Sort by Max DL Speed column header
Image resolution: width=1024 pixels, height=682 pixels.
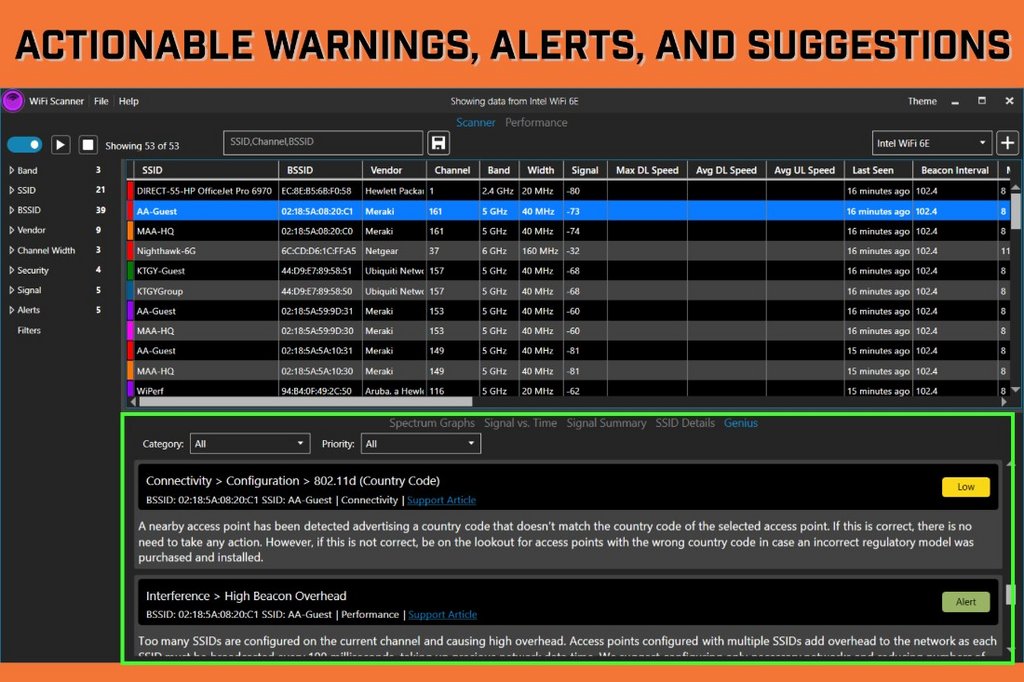pyautogui.click(x=647, y=170)
